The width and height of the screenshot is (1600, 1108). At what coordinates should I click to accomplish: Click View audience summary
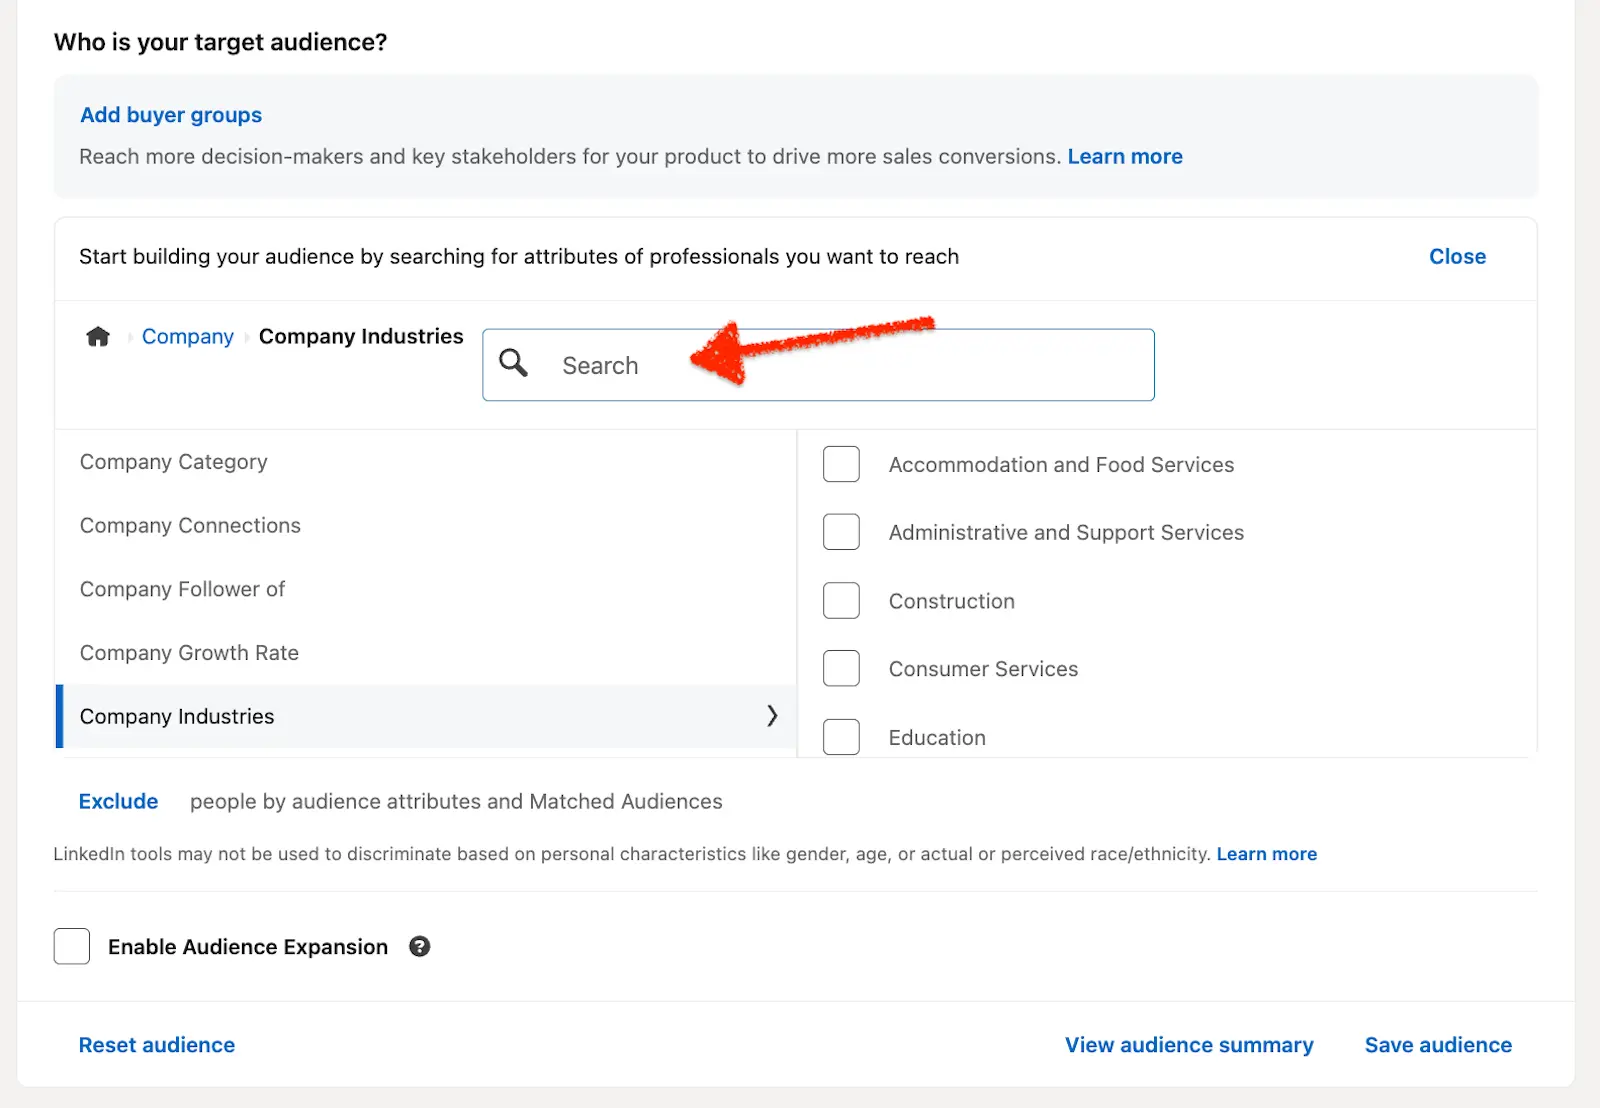1189,1045
